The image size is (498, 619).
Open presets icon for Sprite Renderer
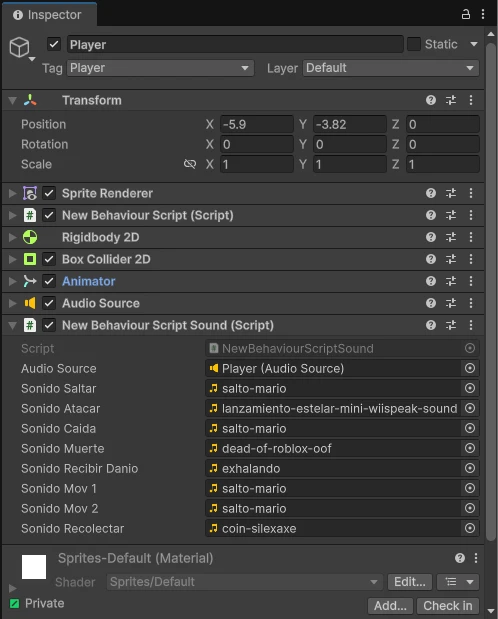tap(451, 193)
